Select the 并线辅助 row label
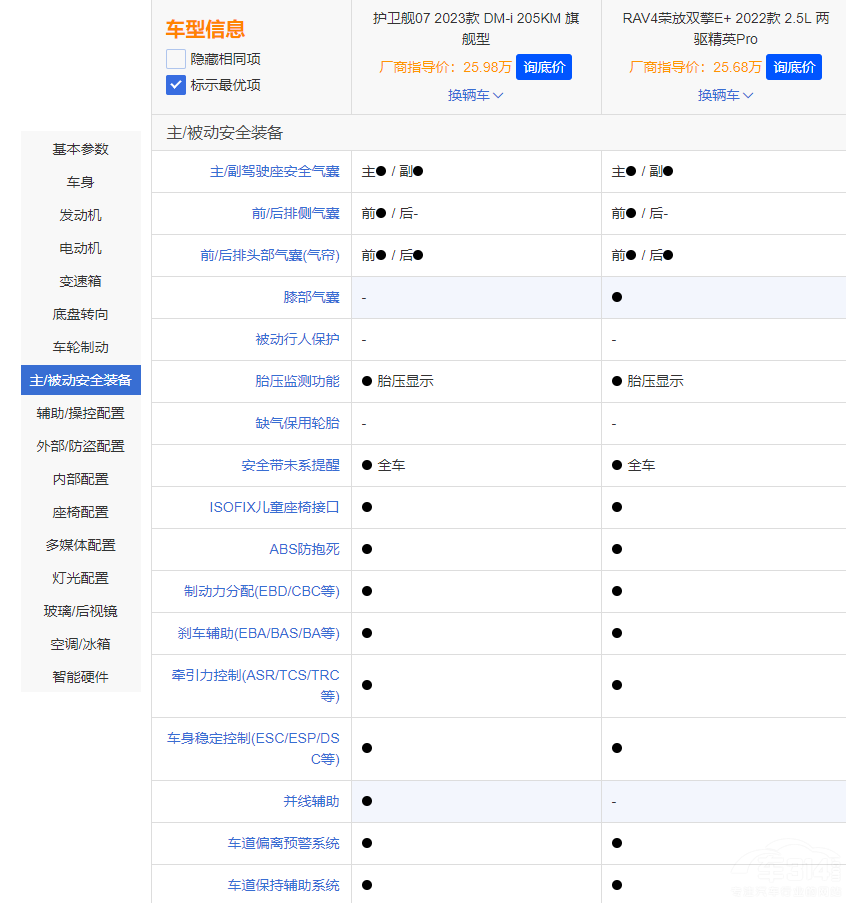846x903 pixels. [x=312, y=801]
